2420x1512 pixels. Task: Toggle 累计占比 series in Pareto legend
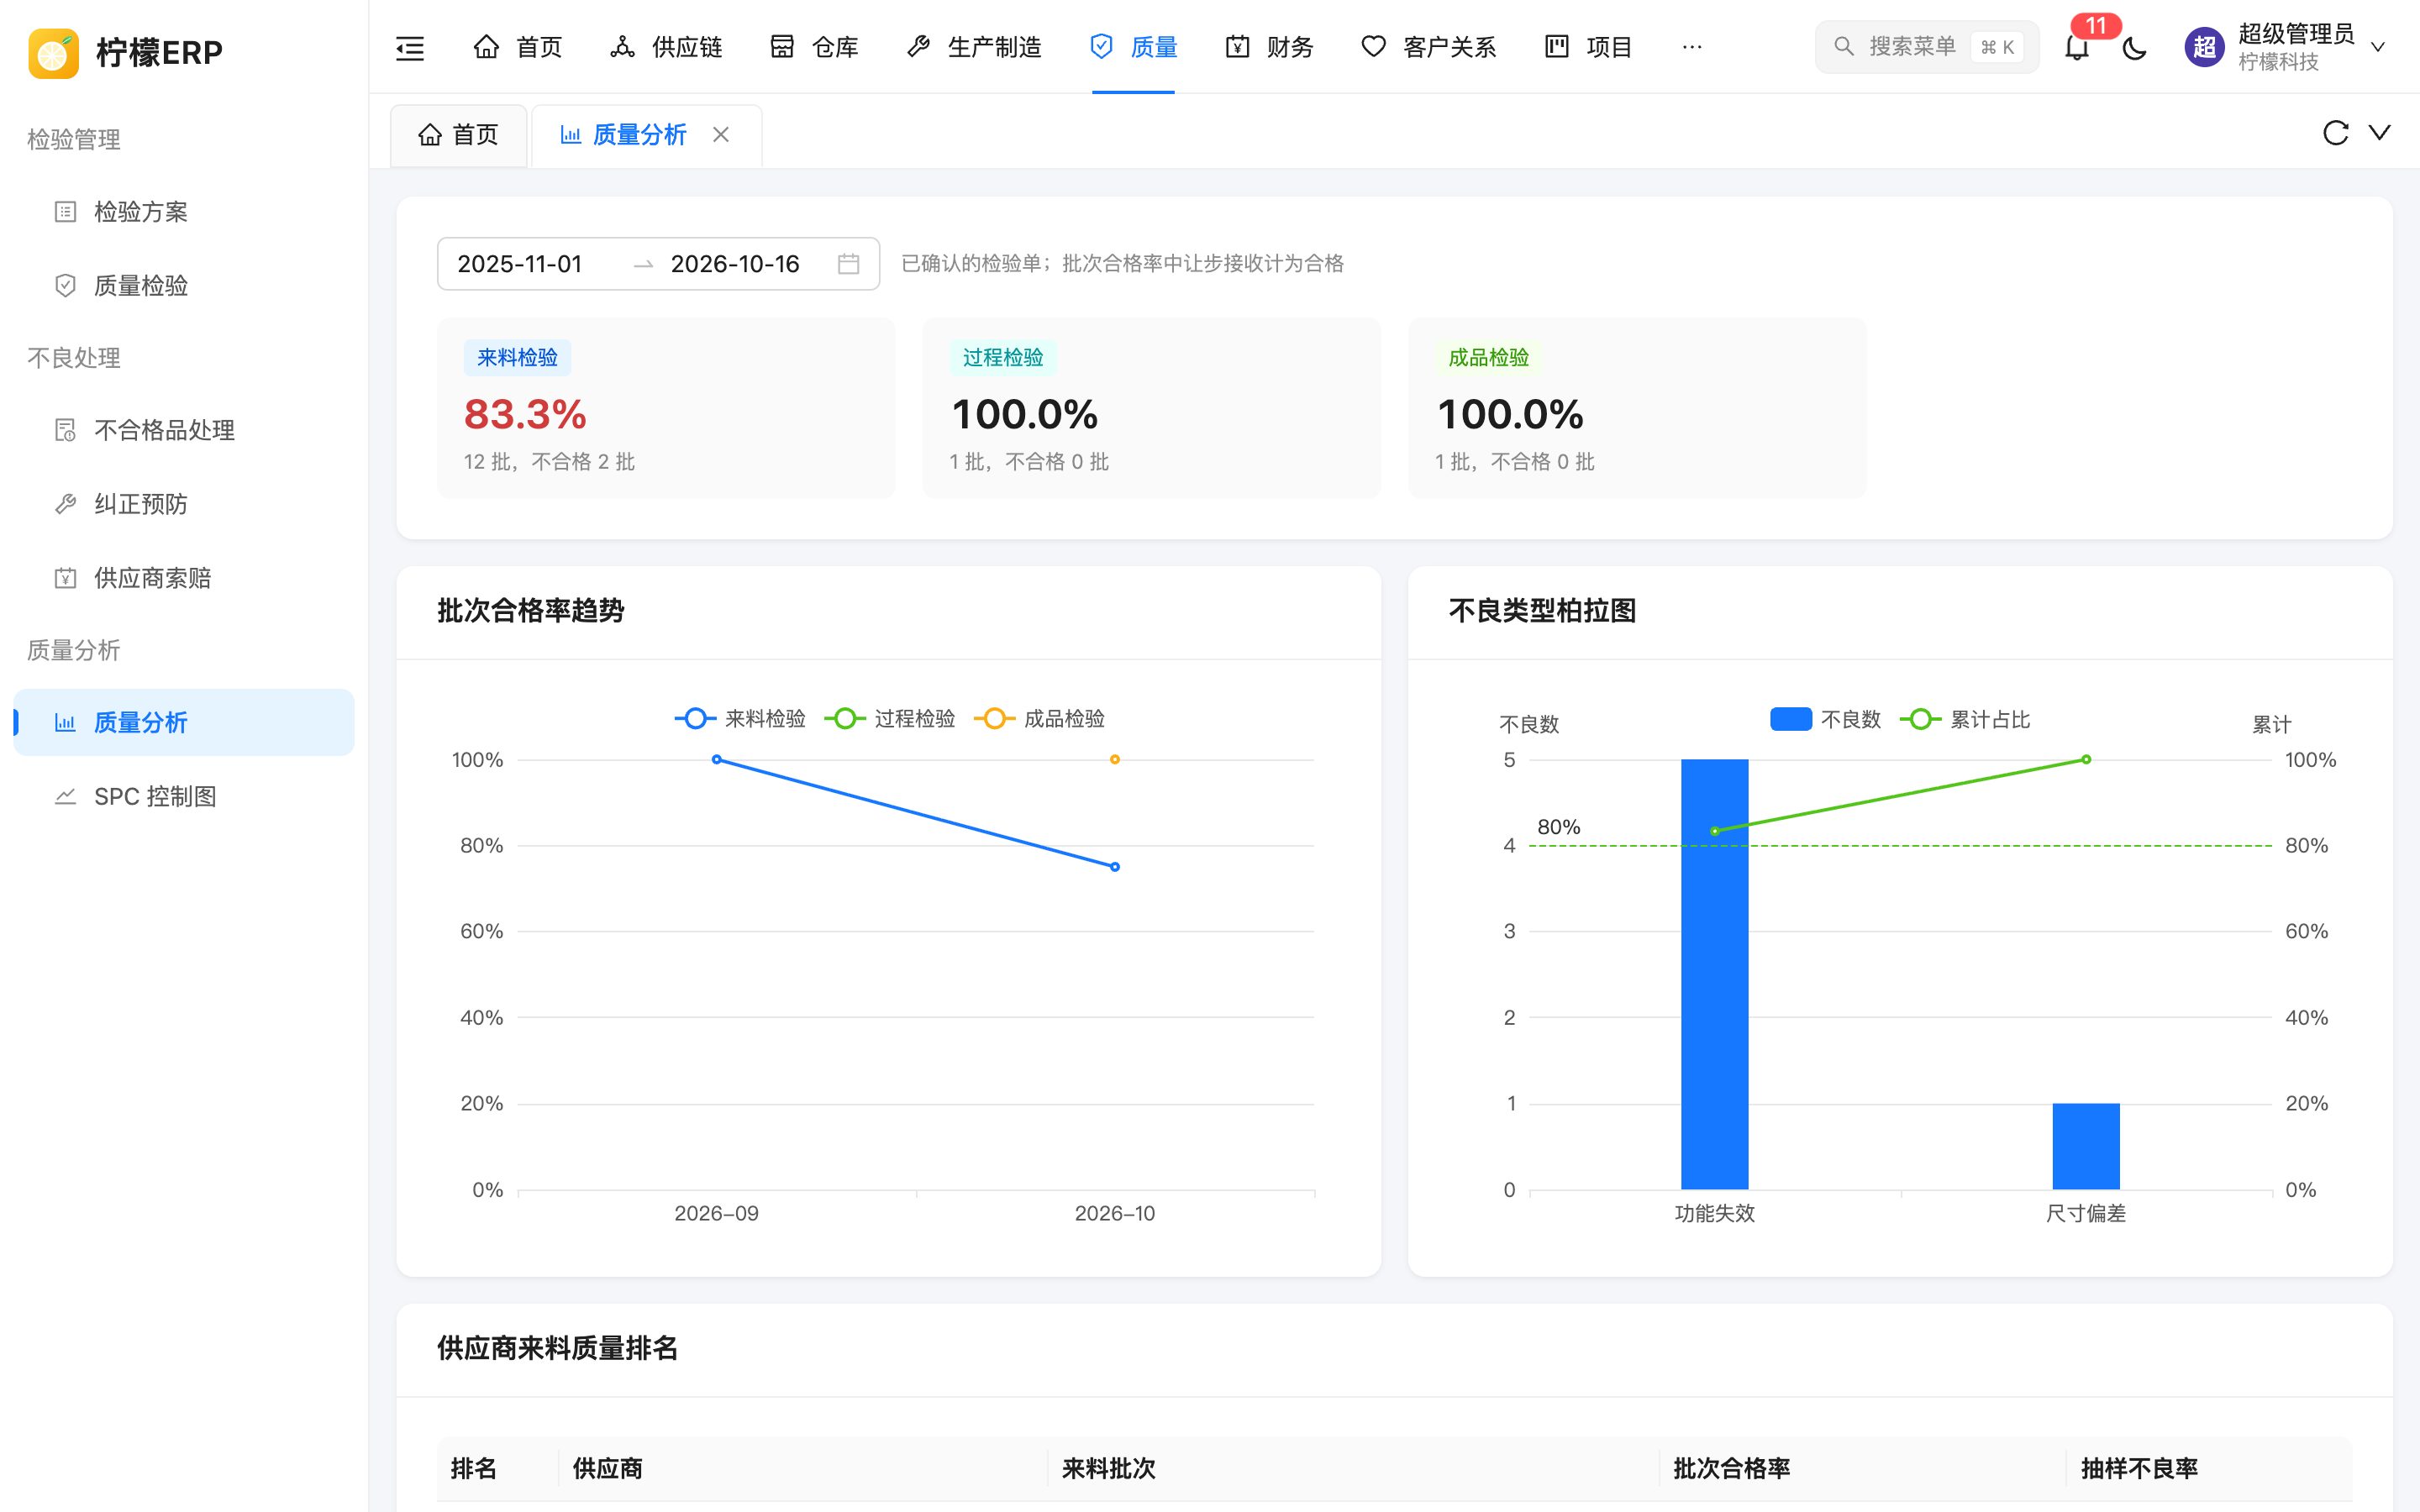coord(1965,719)
